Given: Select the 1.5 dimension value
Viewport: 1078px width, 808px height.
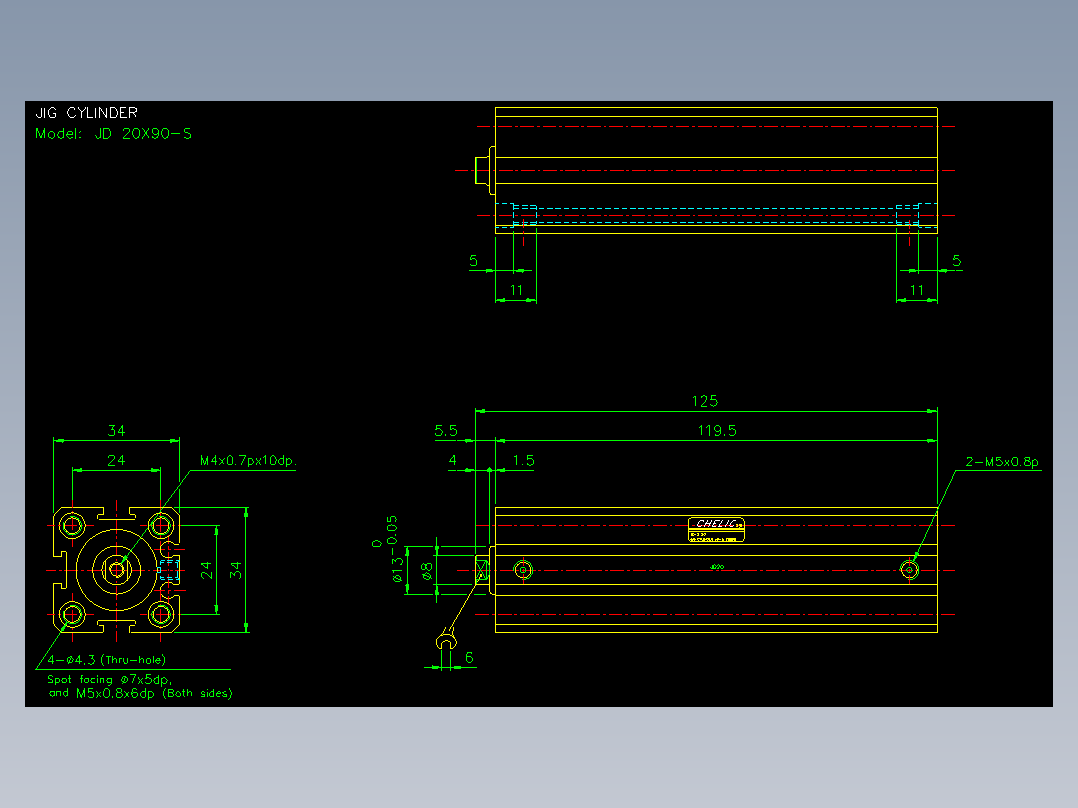Looking at the screenshot, I should [523, 461].
